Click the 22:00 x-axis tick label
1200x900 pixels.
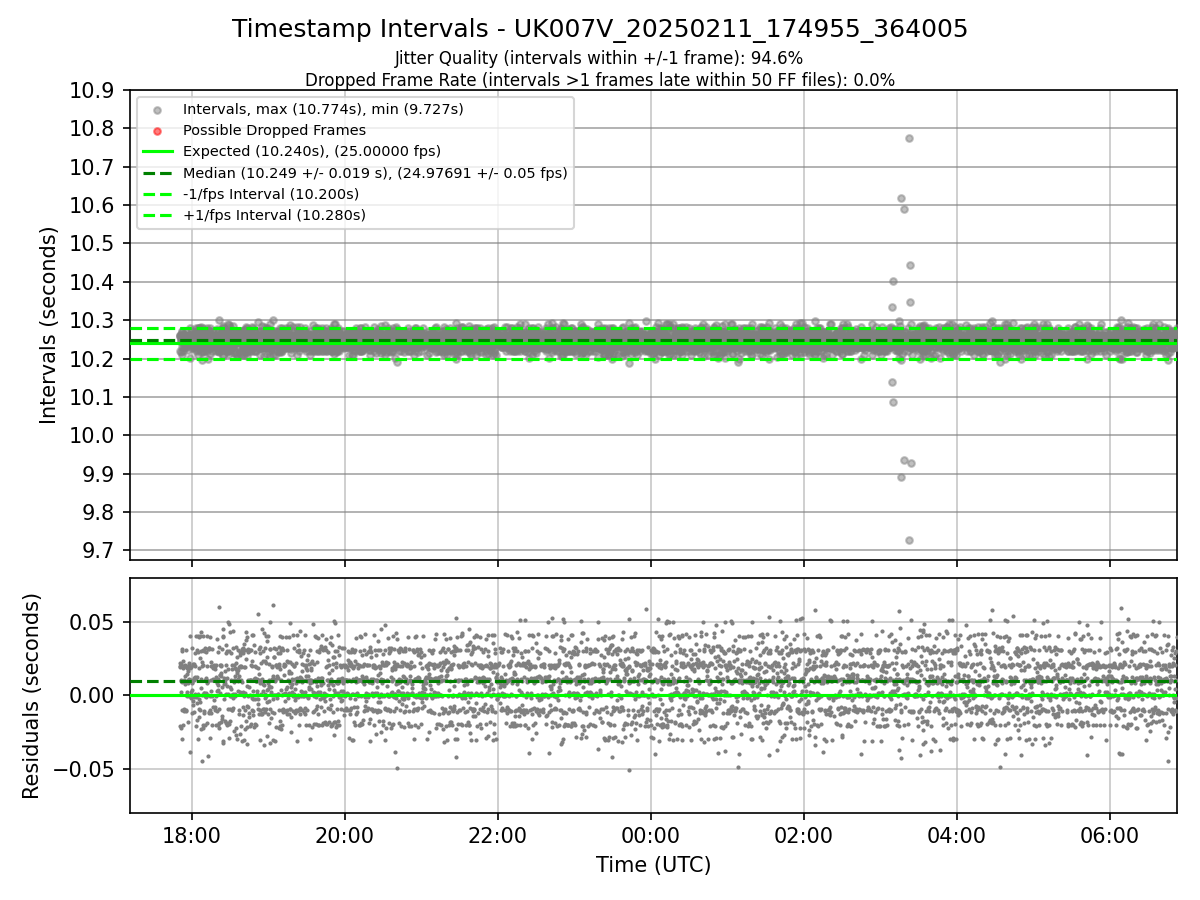pos(498,834)
